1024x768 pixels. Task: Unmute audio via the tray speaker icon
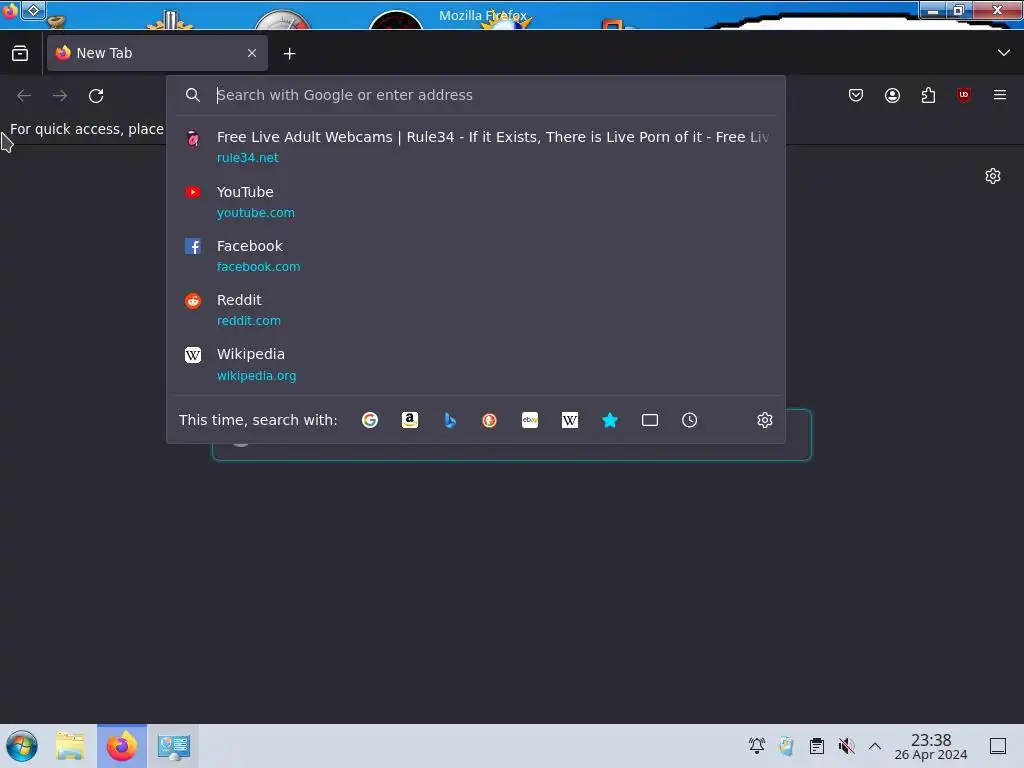pos(846,745)
